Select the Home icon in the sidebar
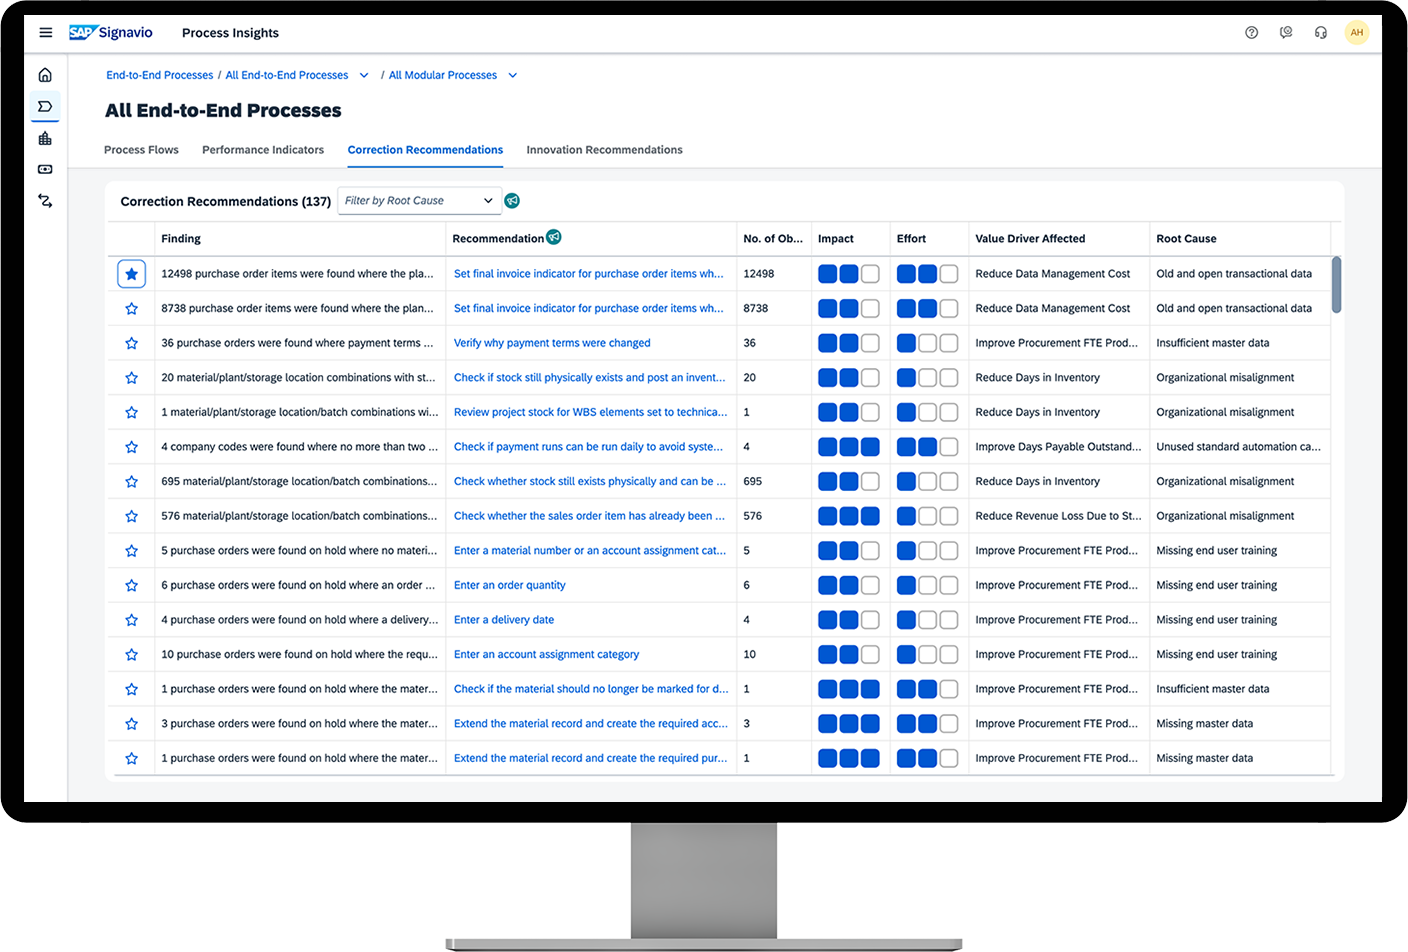This screenshot has height=952, width=1408. point(45,73)
